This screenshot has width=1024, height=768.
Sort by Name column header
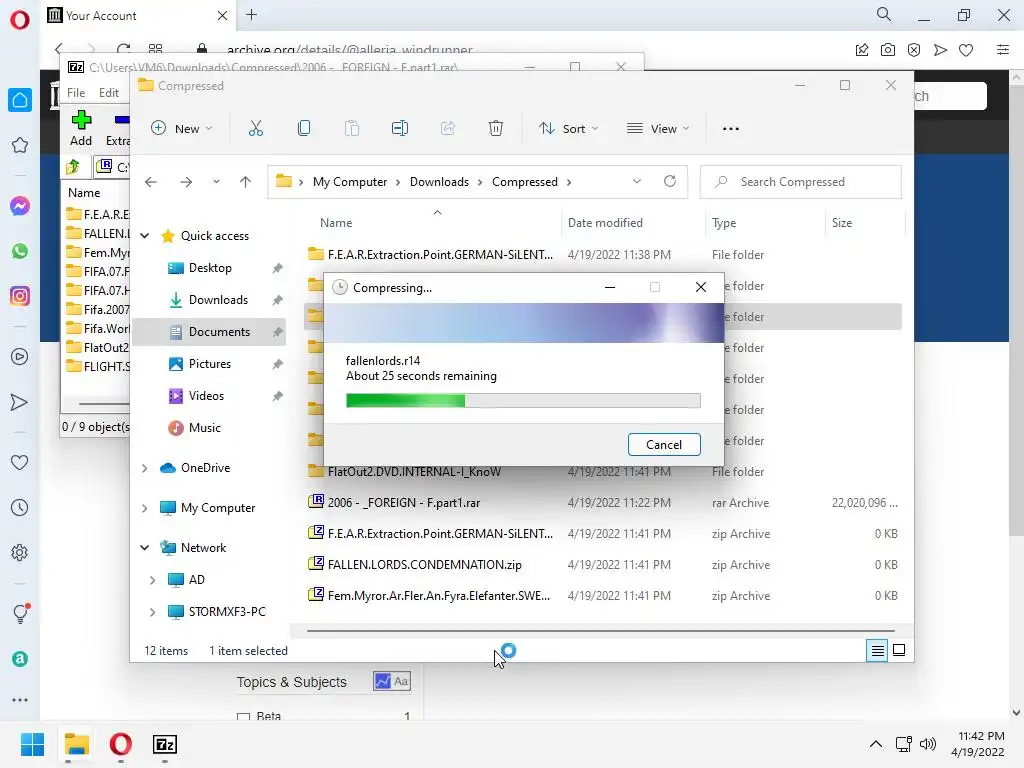tap(336, 223)
